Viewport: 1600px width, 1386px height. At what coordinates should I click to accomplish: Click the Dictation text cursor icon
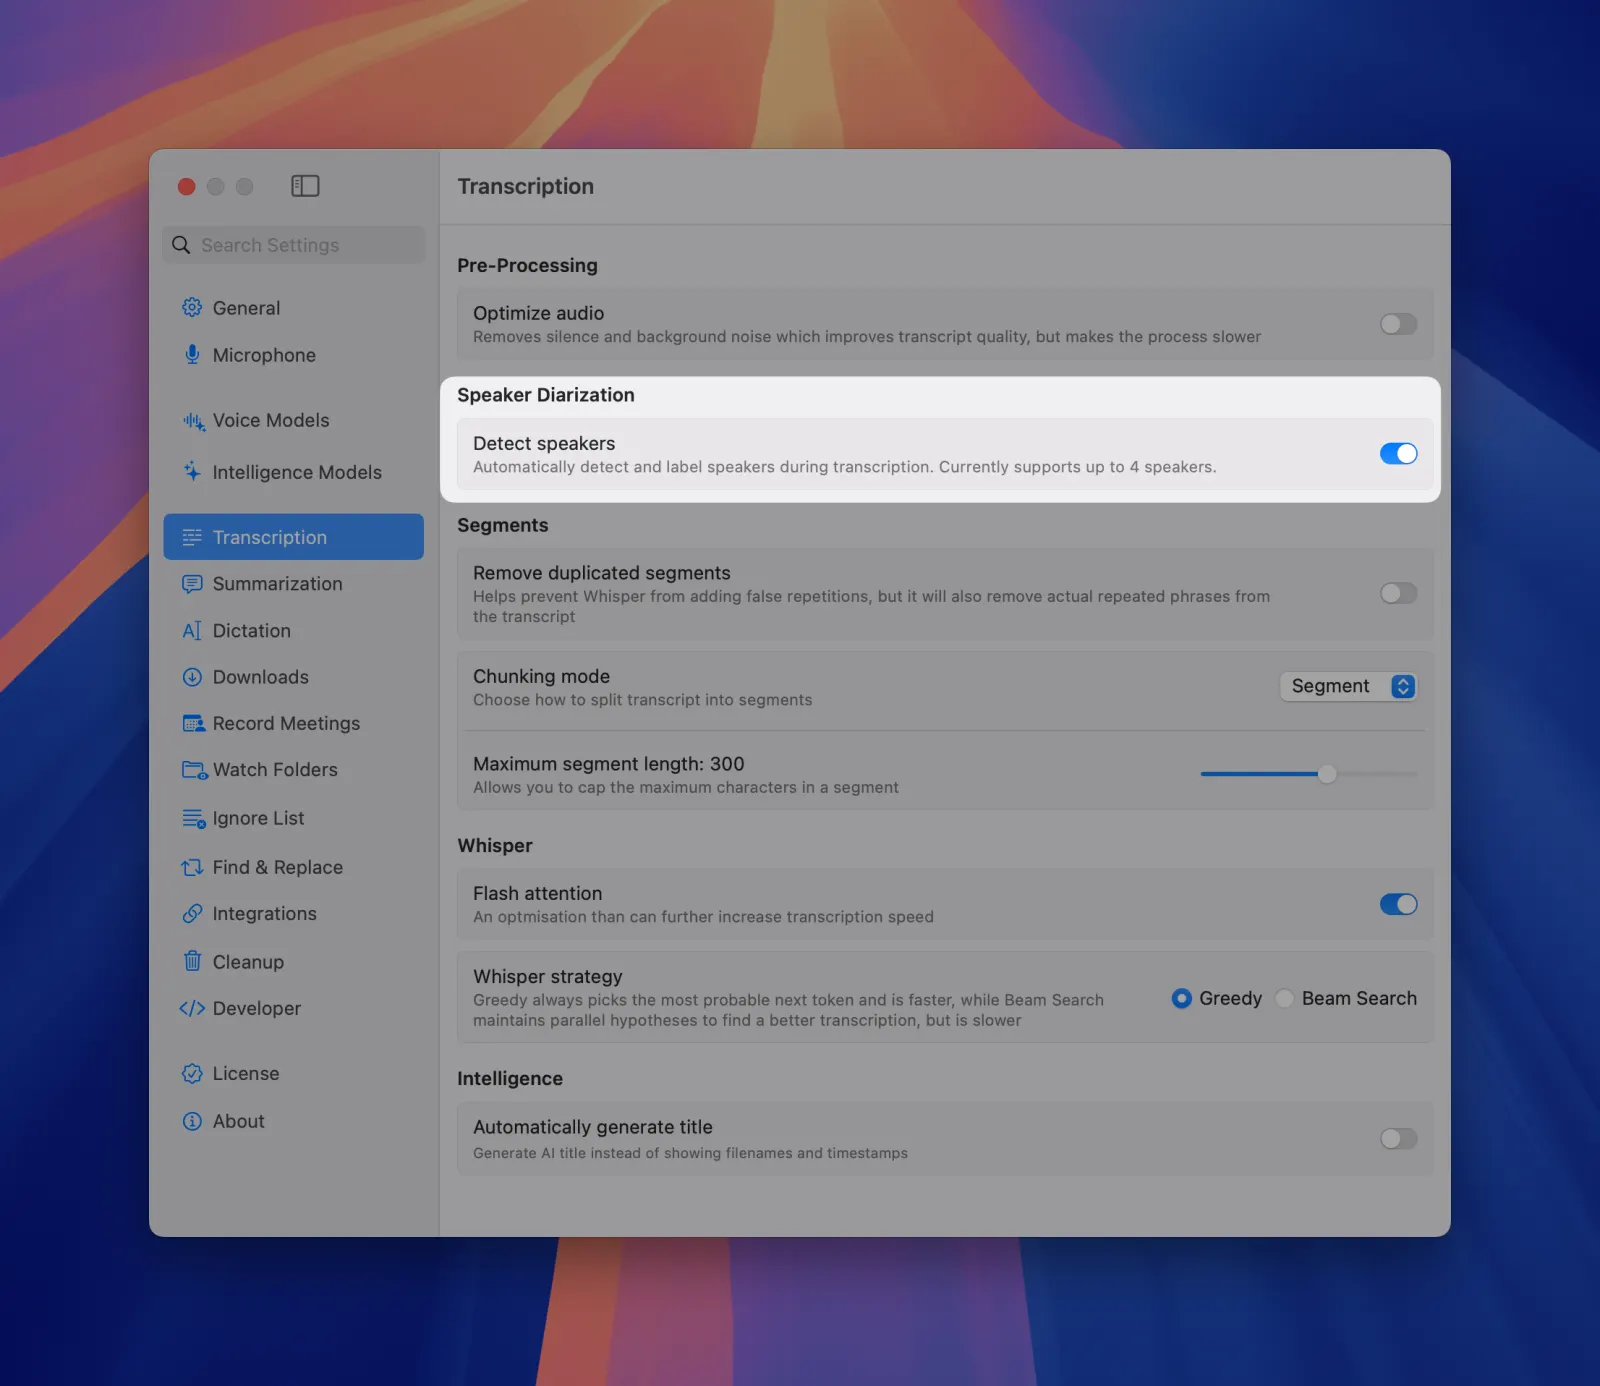click(192, 631)
